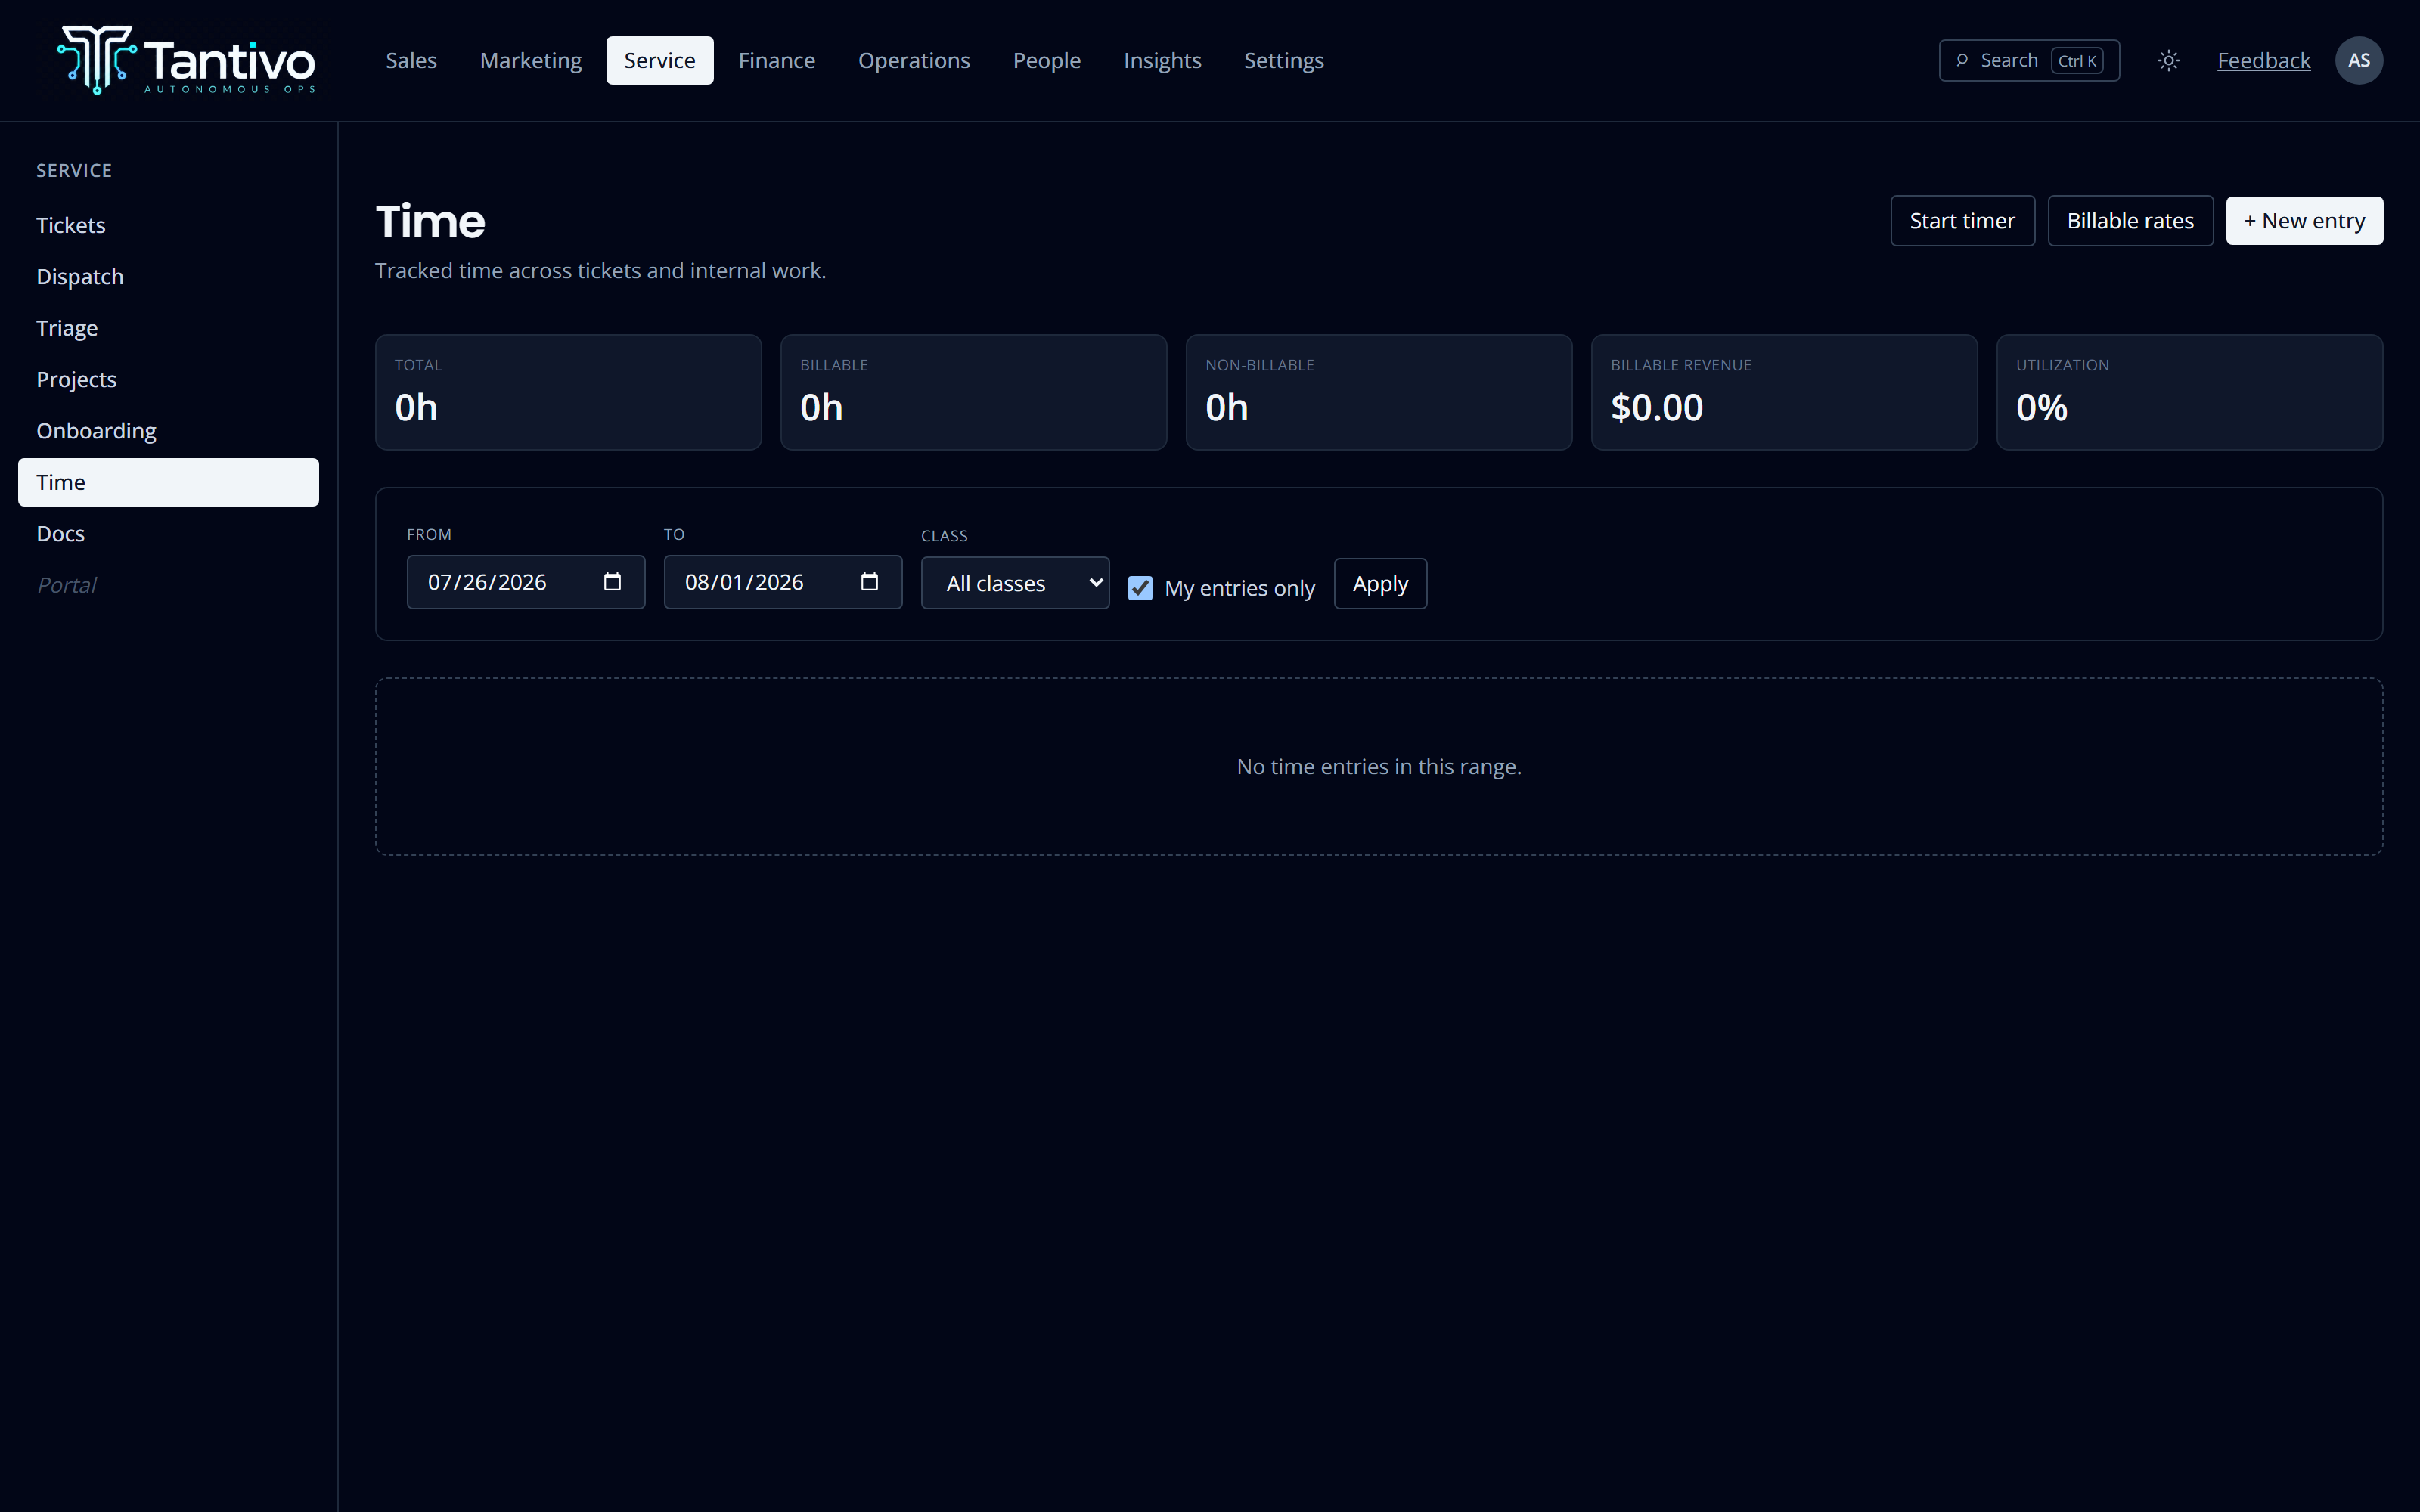The width and height of the screenshot is (2420, 1512).
Task: Open Triage in the sidebar
Action: (168, 328)
